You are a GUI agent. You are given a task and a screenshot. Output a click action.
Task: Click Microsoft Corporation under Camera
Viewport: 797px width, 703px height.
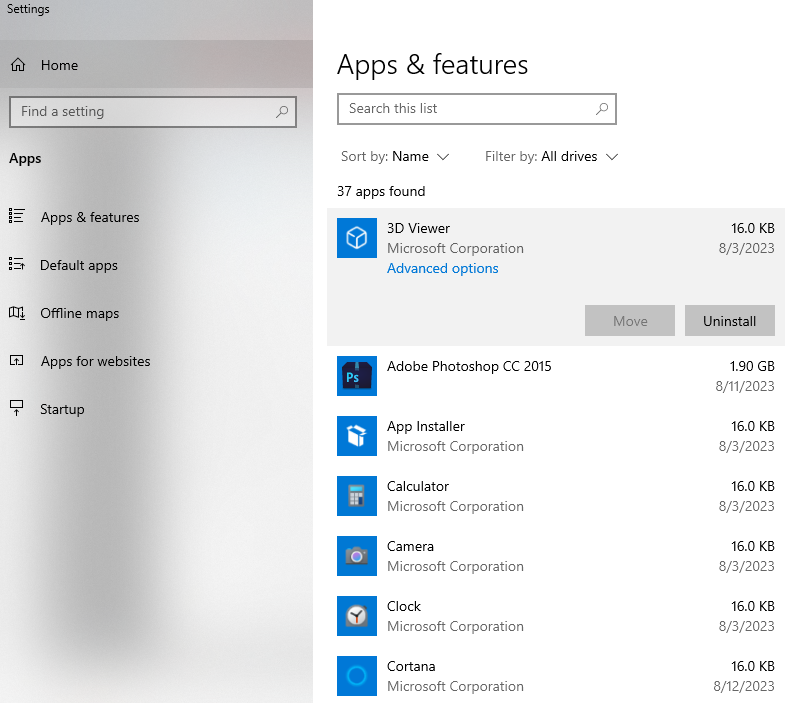pos(455,566)
